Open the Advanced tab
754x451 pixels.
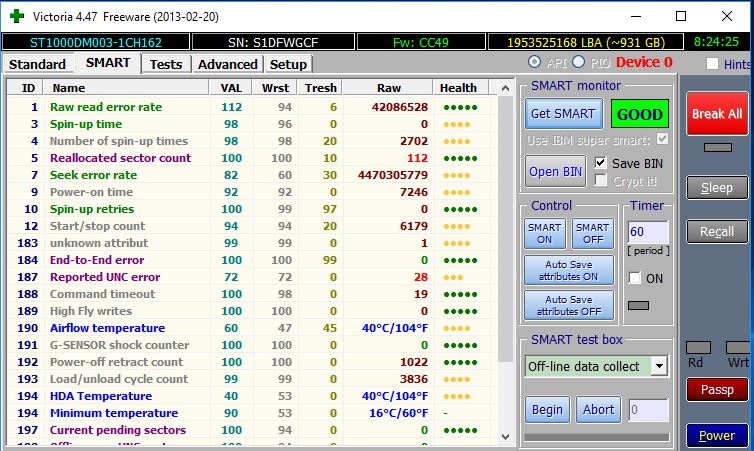click(227, 64)
